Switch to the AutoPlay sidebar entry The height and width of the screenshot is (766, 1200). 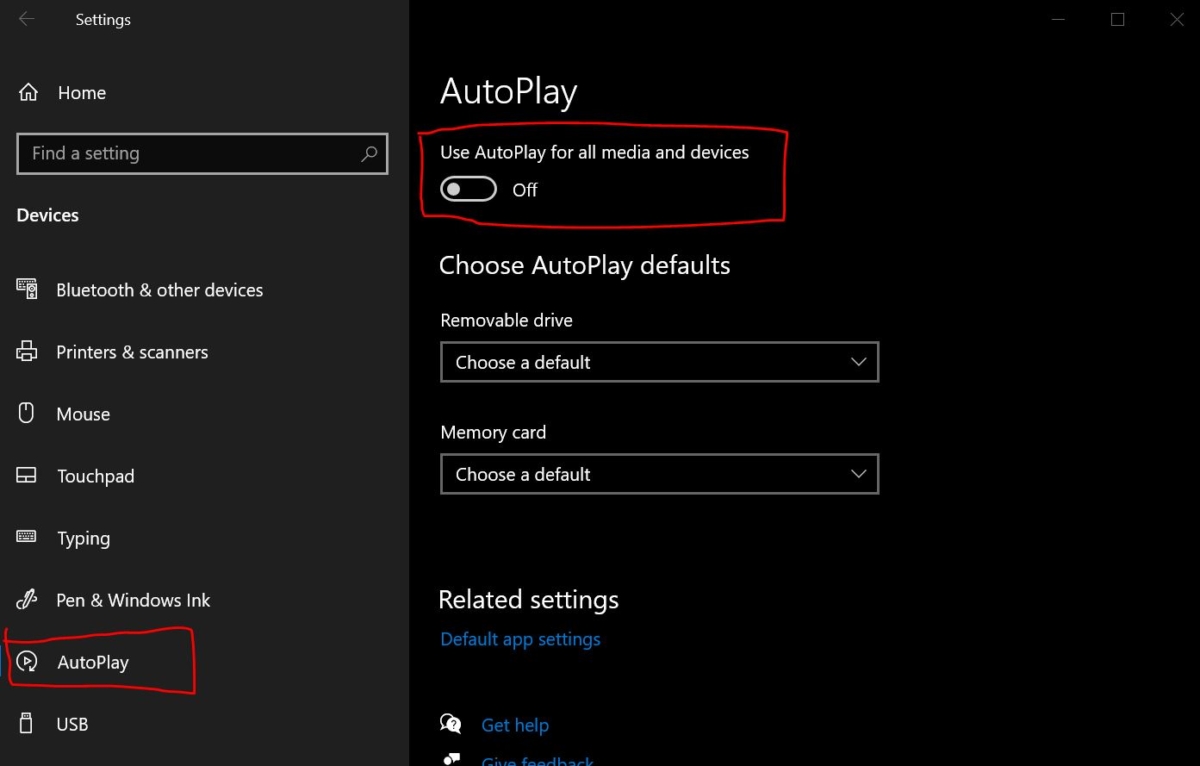93,662
